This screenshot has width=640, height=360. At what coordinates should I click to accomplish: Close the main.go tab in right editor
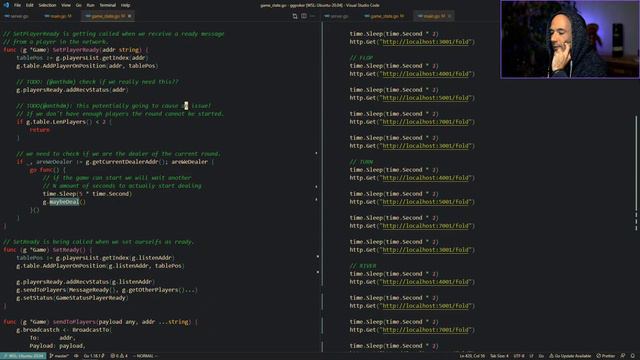449,16
